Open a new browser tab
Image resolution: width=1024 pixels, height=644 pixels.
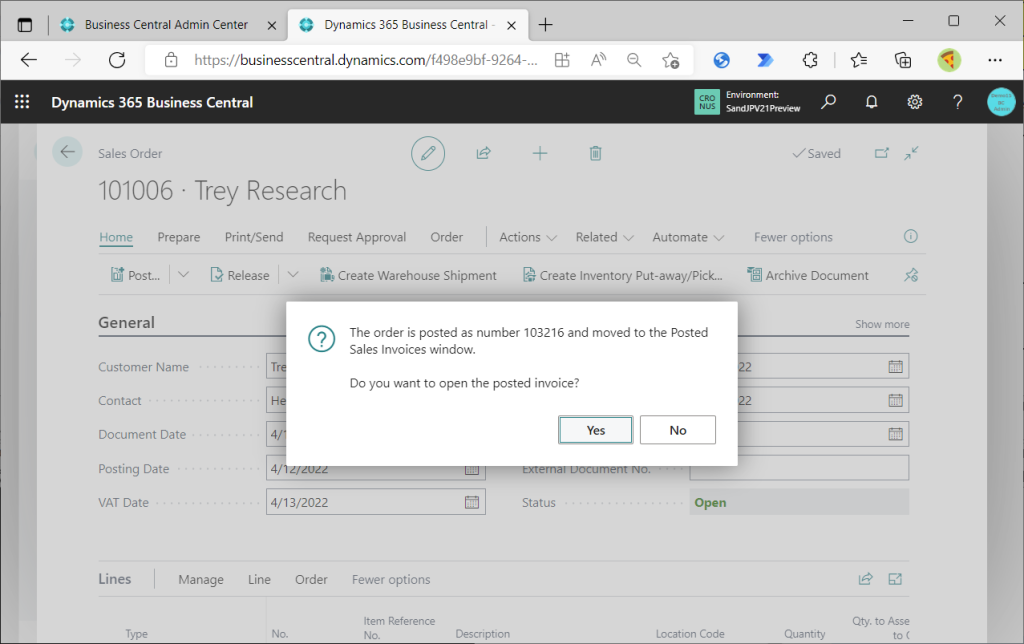tap(545, 25)
